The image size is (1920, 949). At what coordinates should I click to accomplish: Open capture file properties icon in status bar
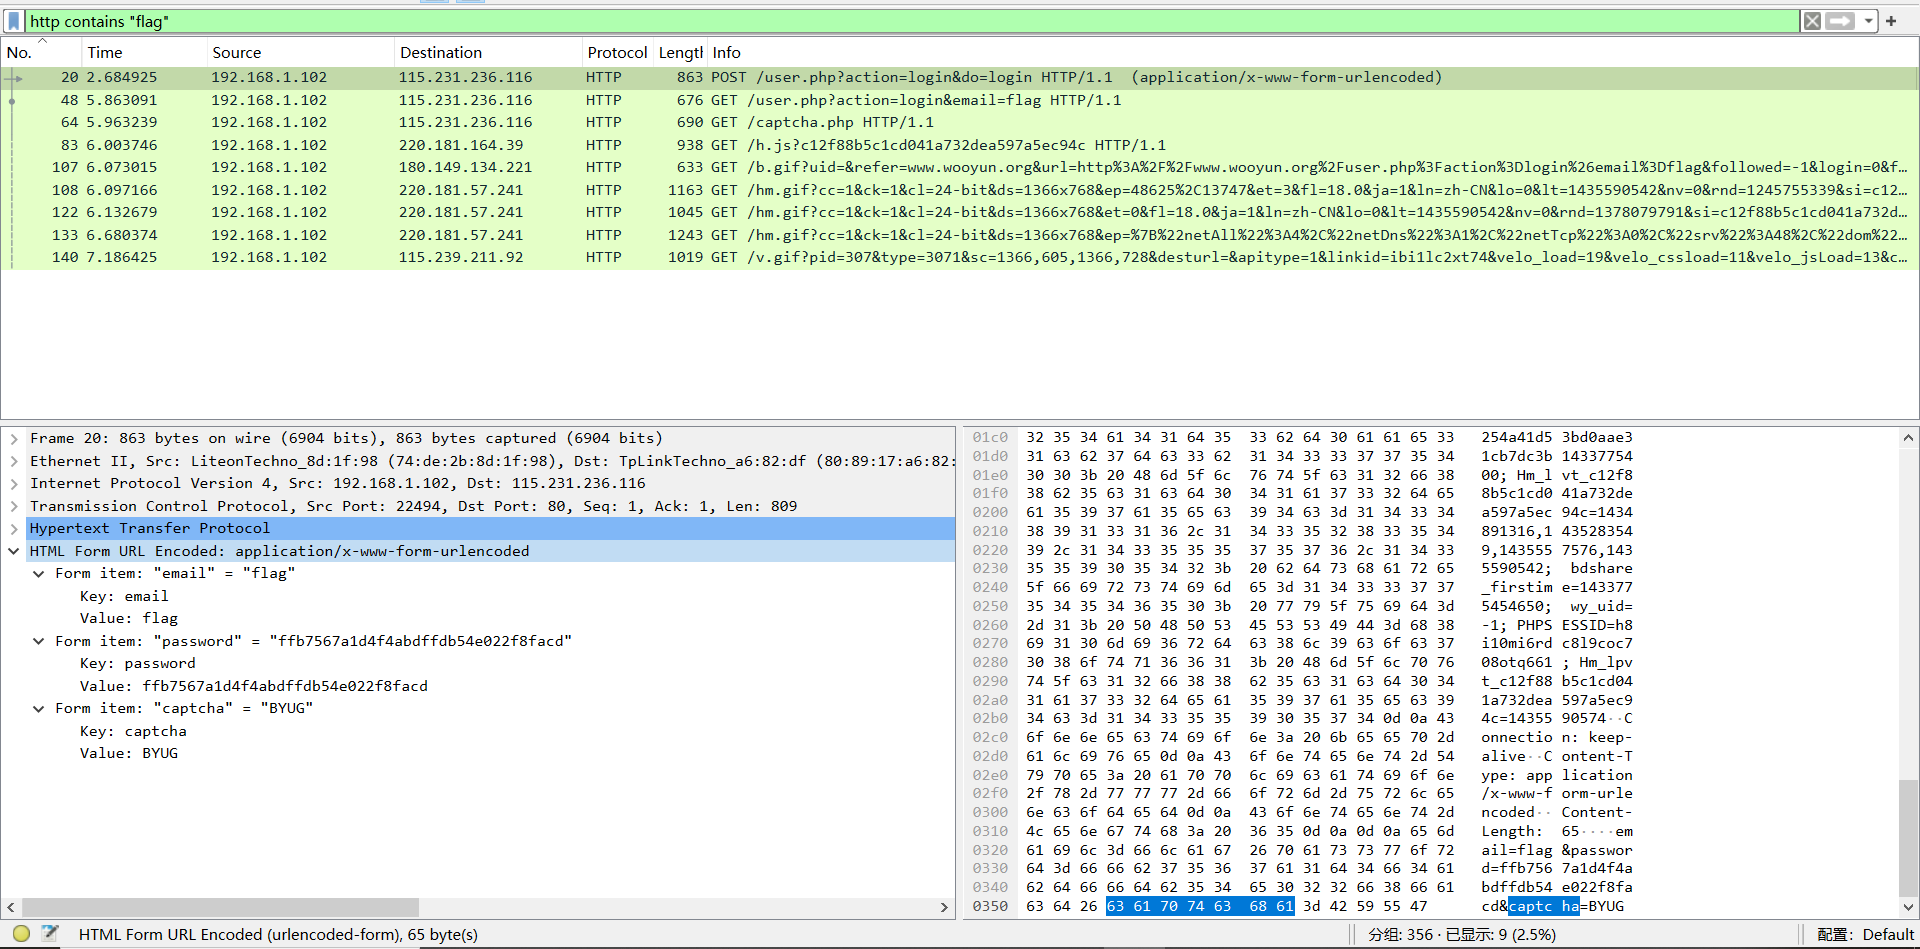[49, 934]
